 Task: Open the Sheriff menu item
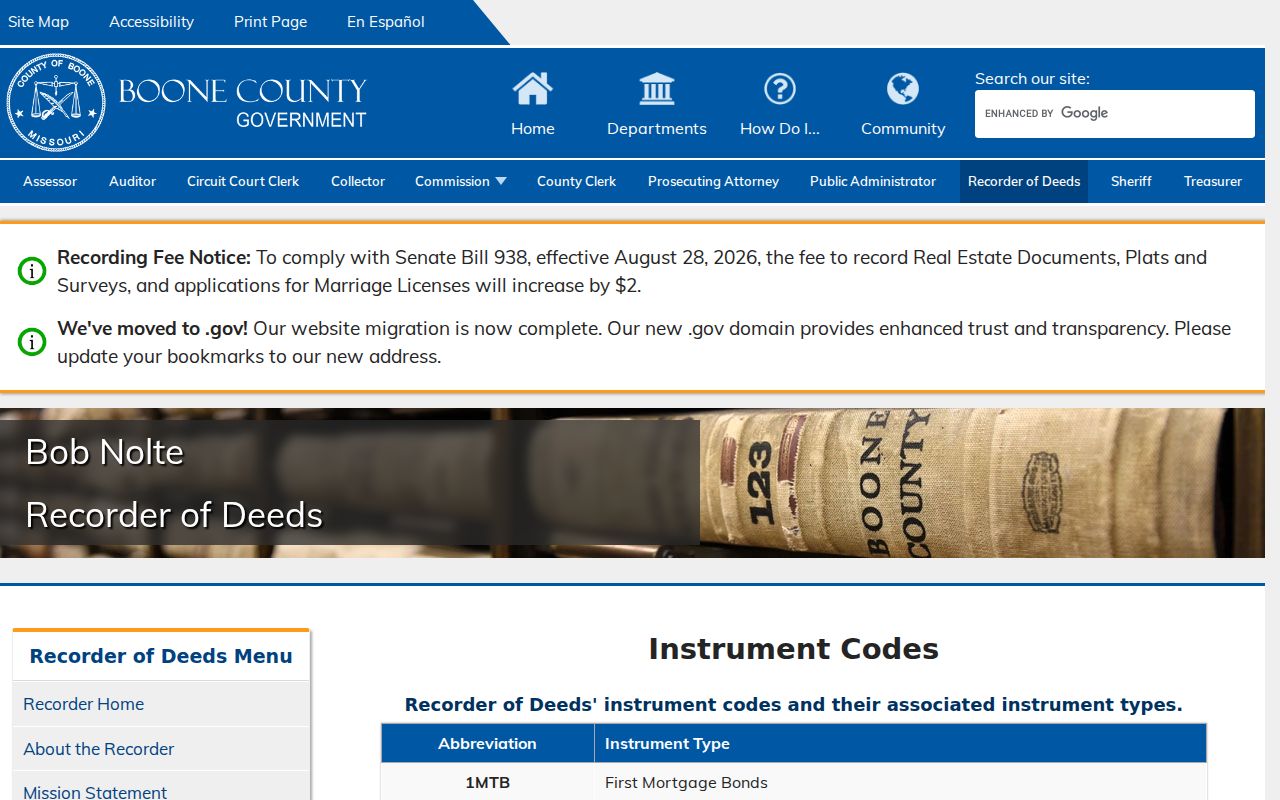(1131, 181)
